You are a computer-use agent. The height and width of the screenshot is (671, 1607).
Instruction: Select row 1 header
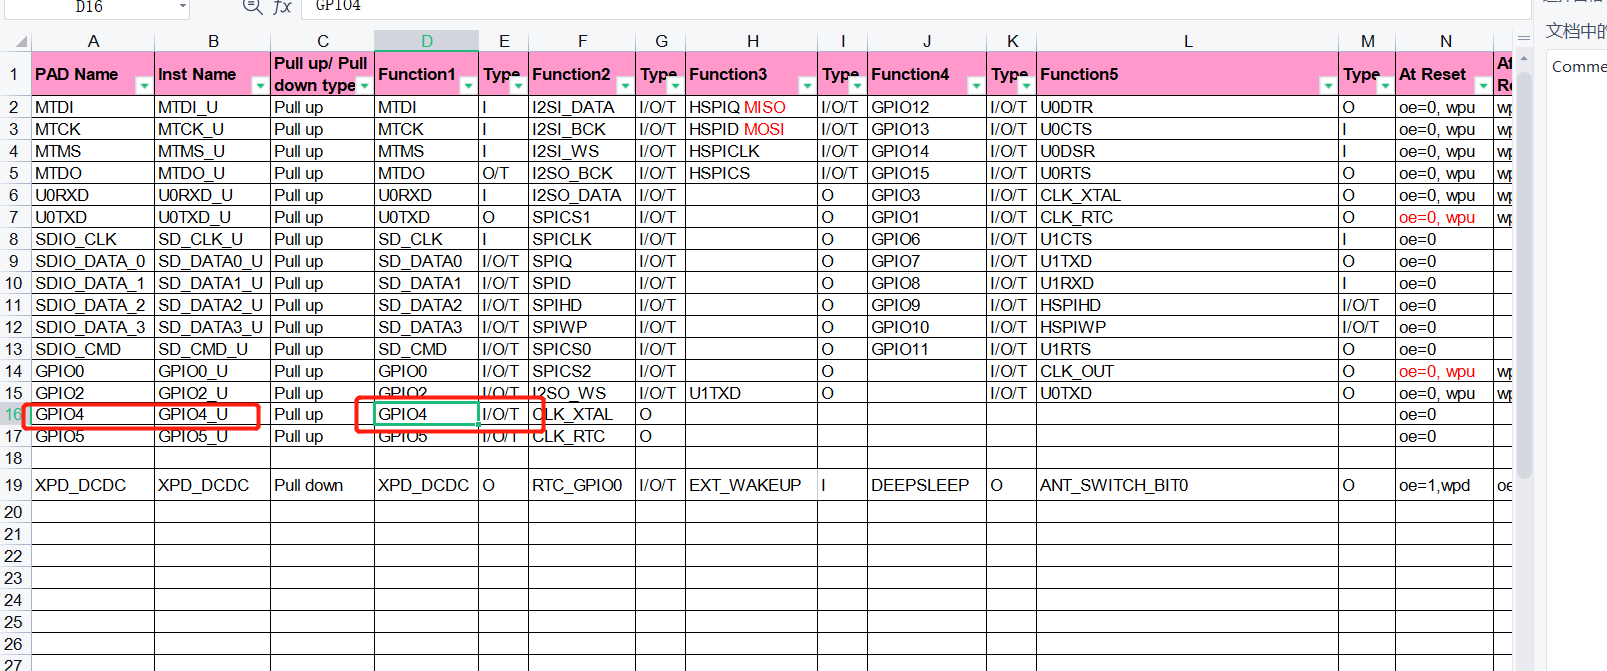tap(14, 74)
